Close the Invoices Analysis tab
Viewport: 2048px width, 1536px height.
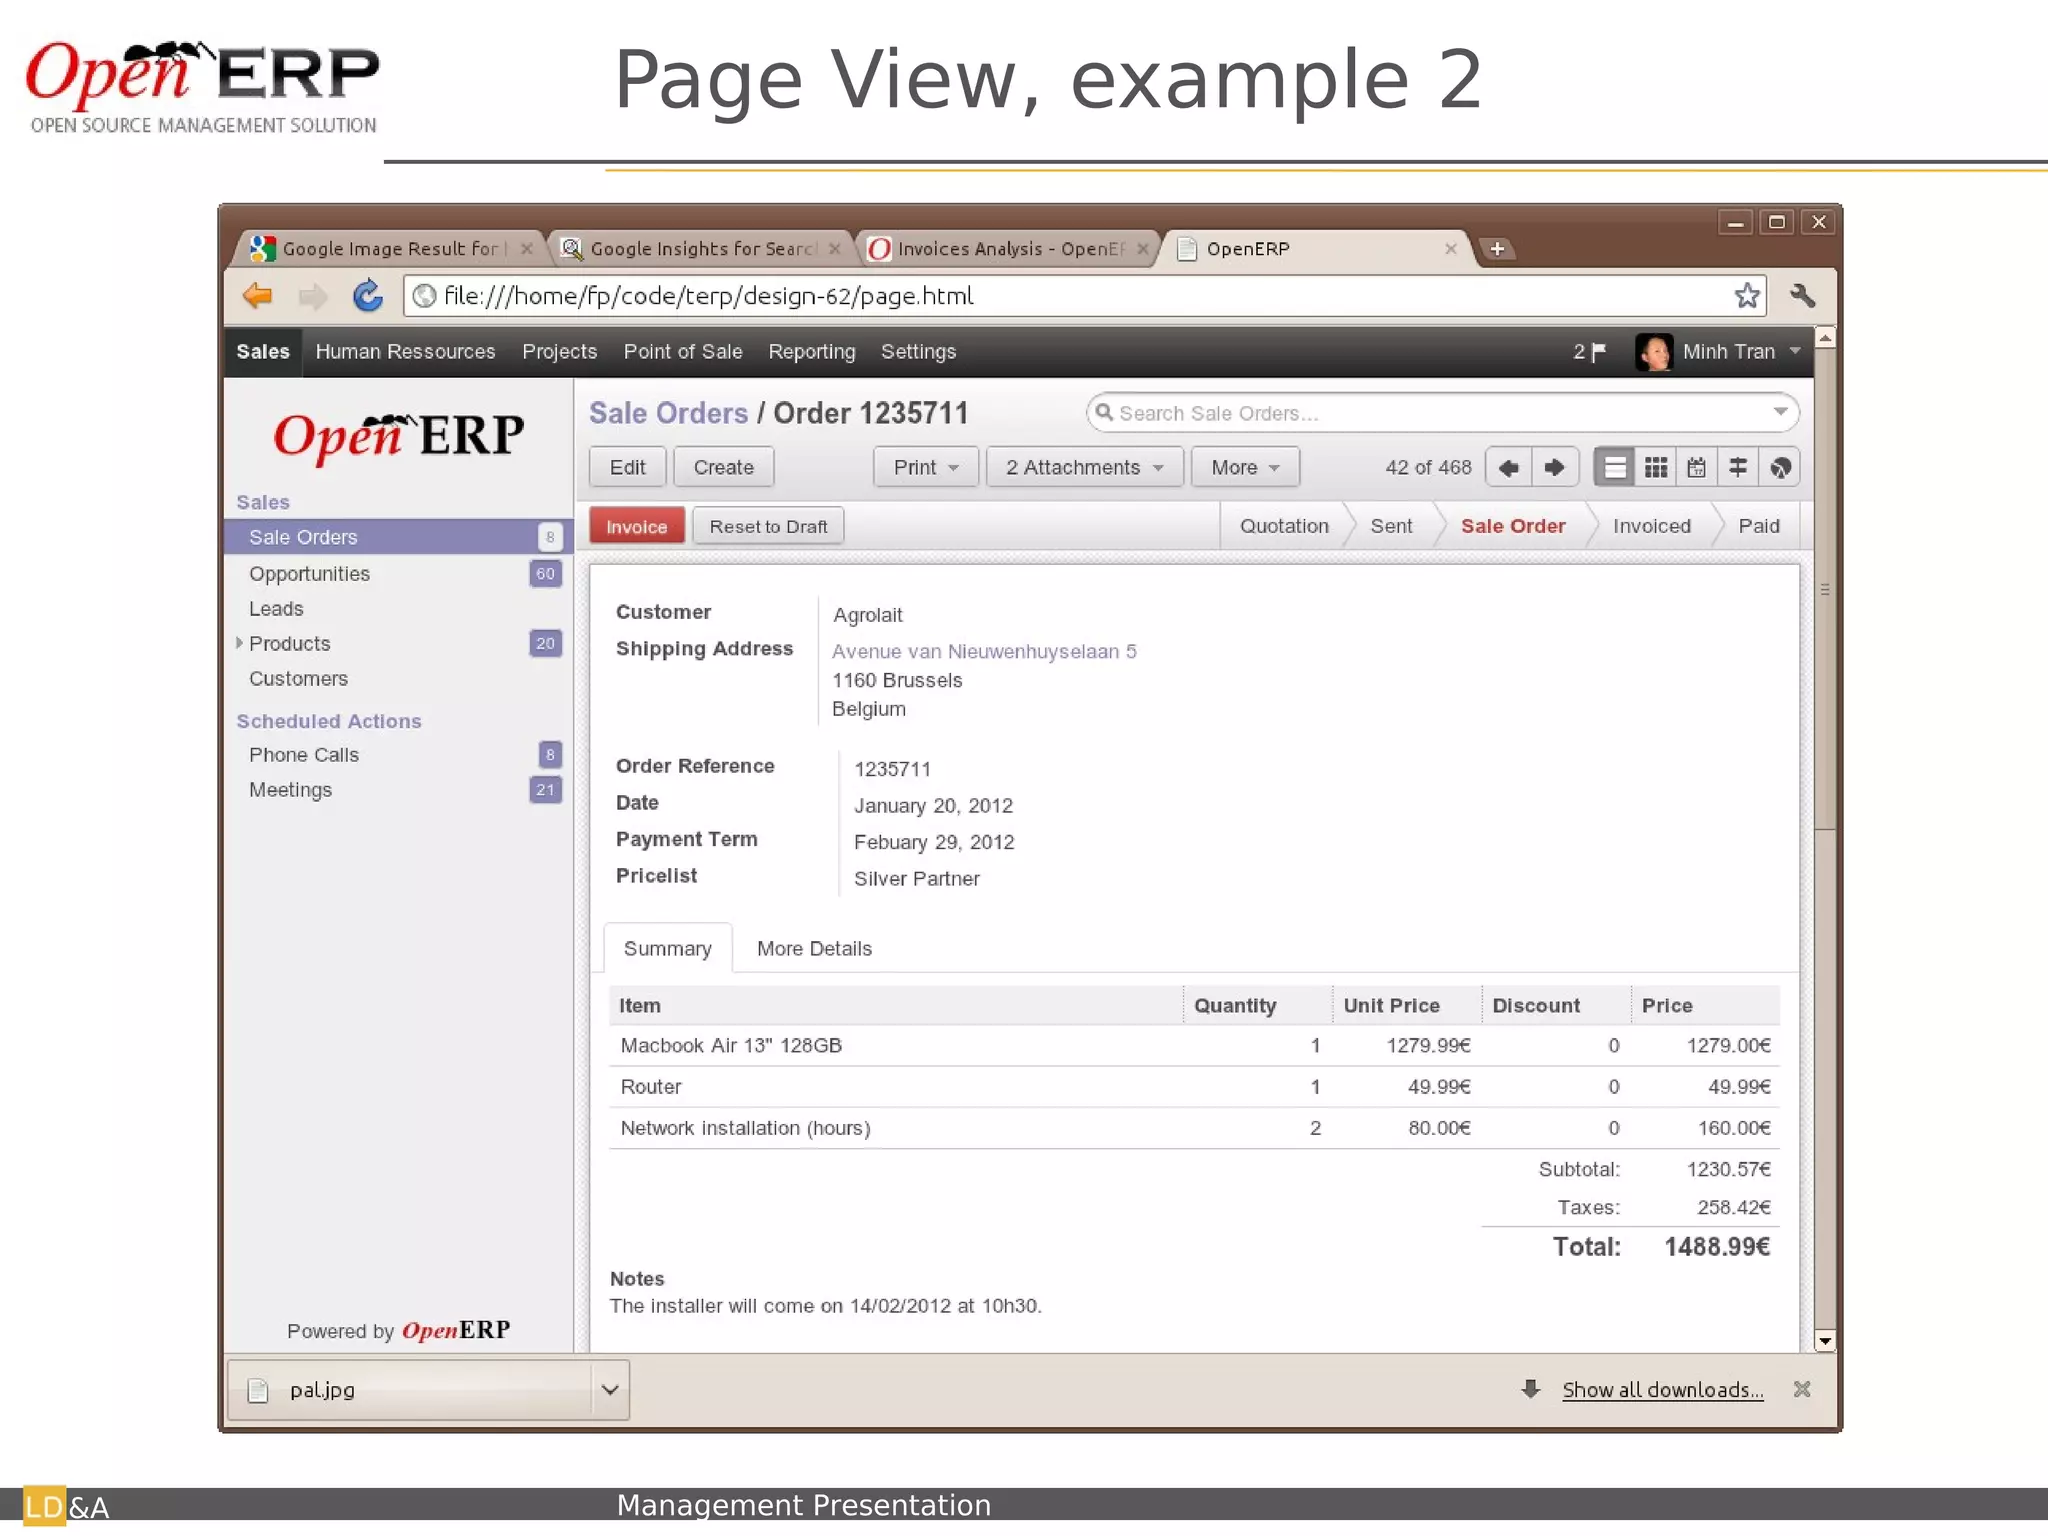(1142, 249)
